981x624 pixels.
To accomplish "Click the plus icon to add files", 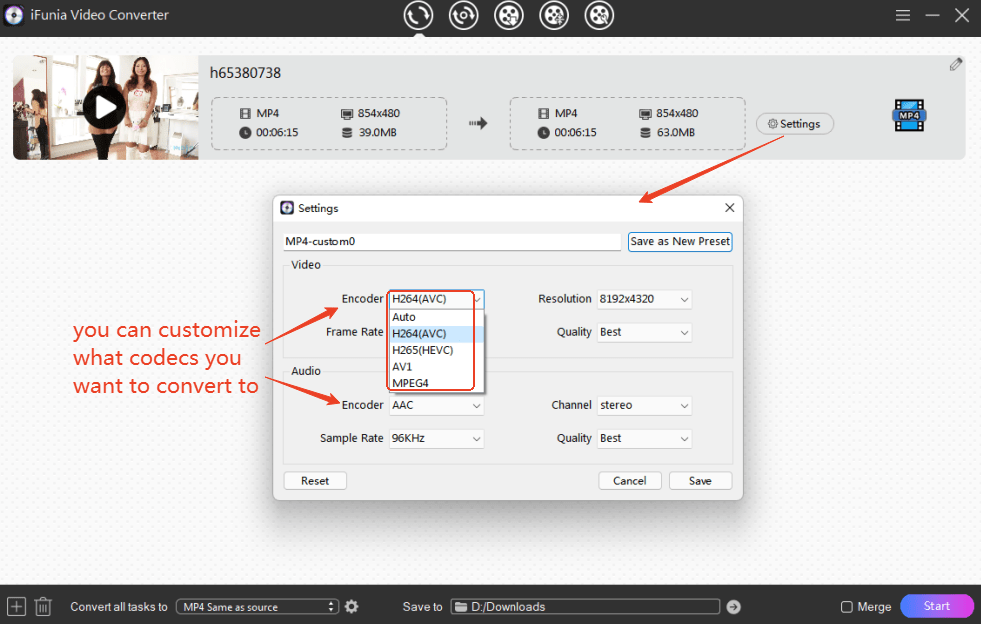I will (x=16, y=606).
